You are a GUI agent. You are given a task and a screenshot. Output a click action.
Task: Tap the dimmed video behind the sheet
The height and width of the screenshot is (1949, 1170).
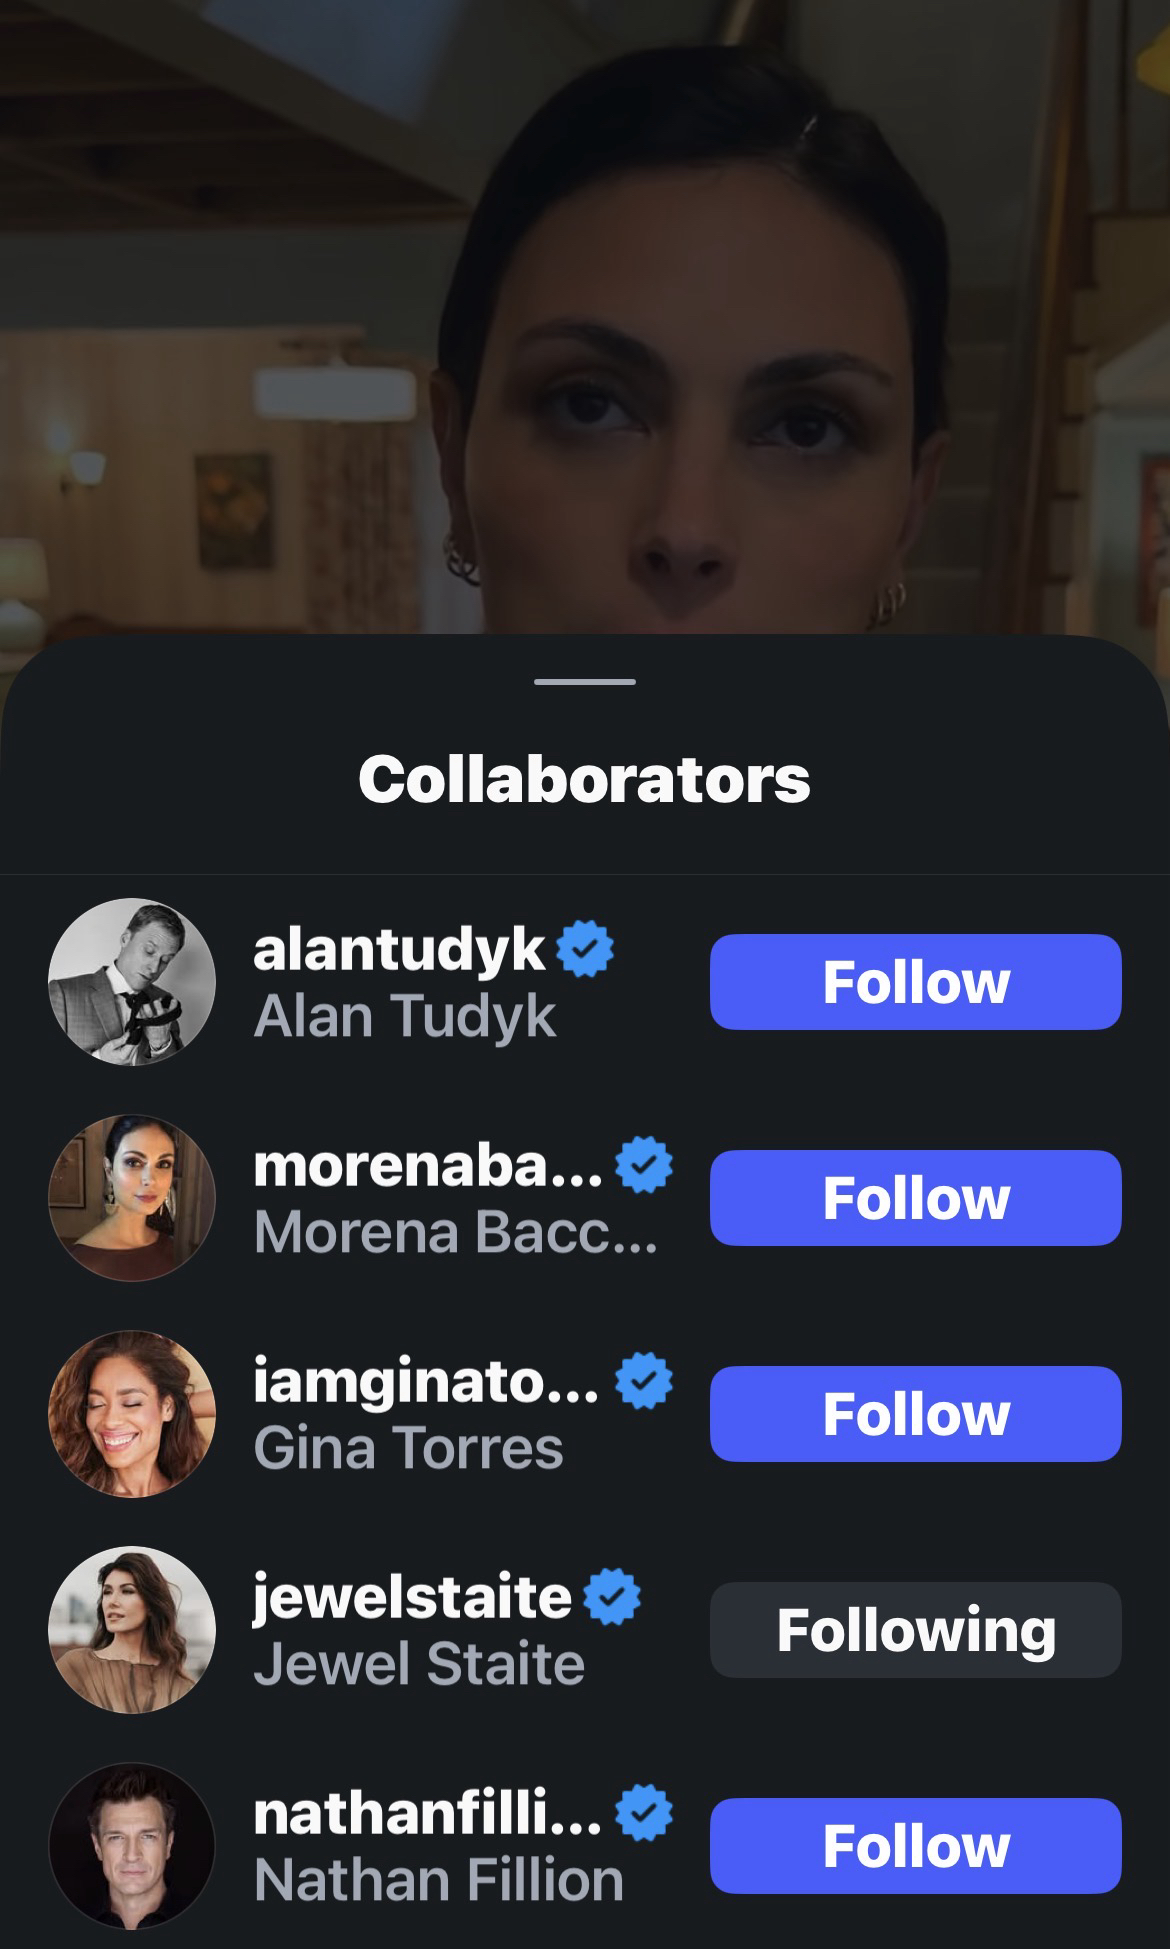click(585, 300)
